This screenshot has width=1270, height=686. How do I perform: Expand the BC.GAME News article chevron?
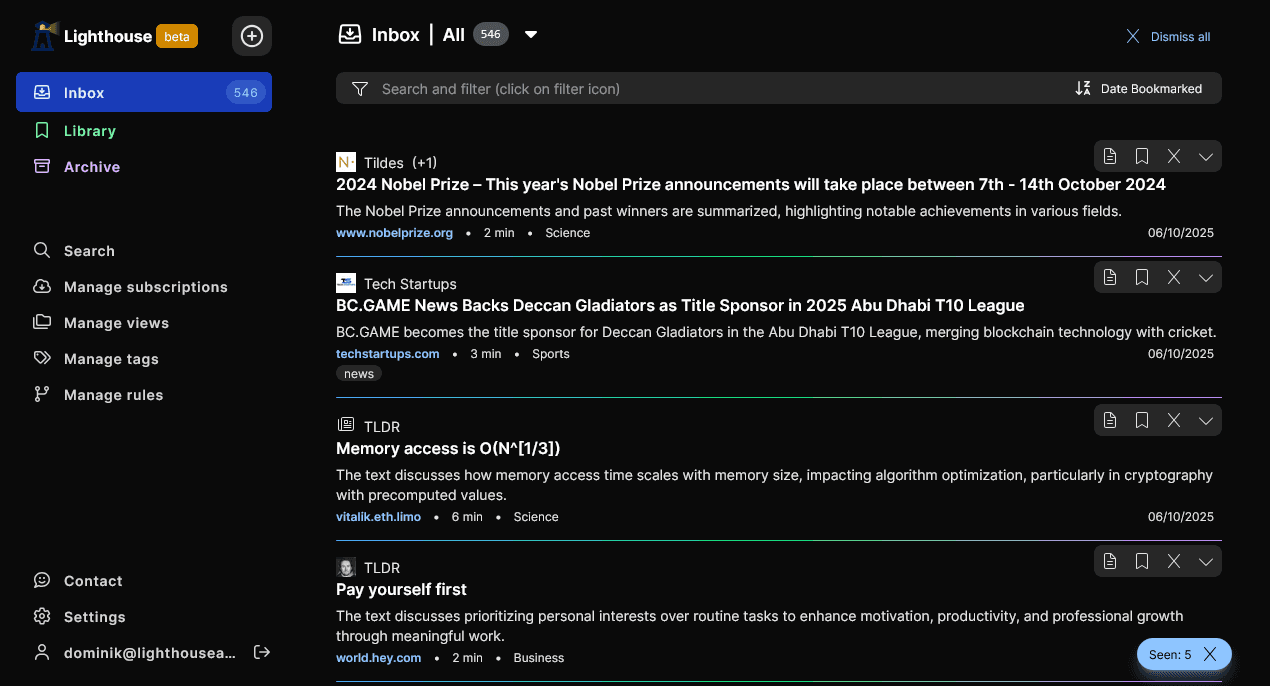click(1205, 277)
